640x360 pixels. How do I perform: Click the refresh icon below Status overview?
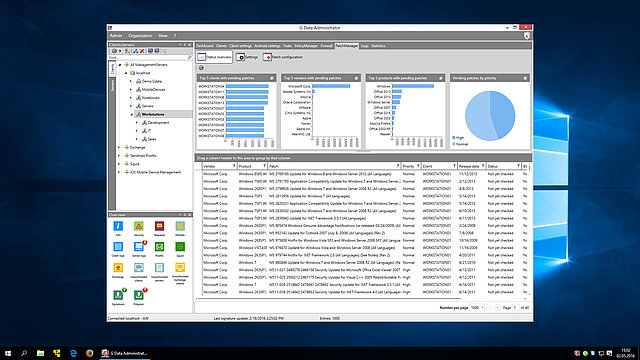click(x=201, y=68)
